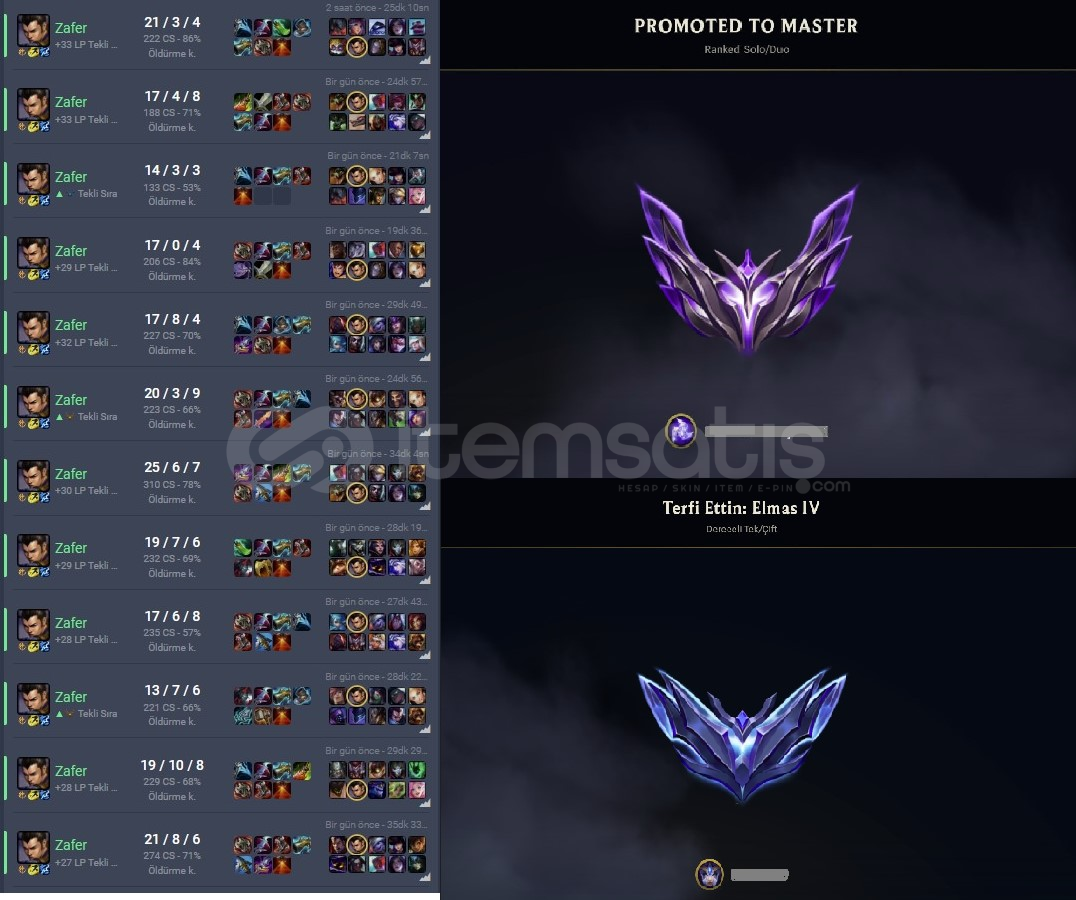Screen dimensions: 1076x900
Task: Open the 13 / 7 / 6 match KDA text
Action: click(172, 691)
